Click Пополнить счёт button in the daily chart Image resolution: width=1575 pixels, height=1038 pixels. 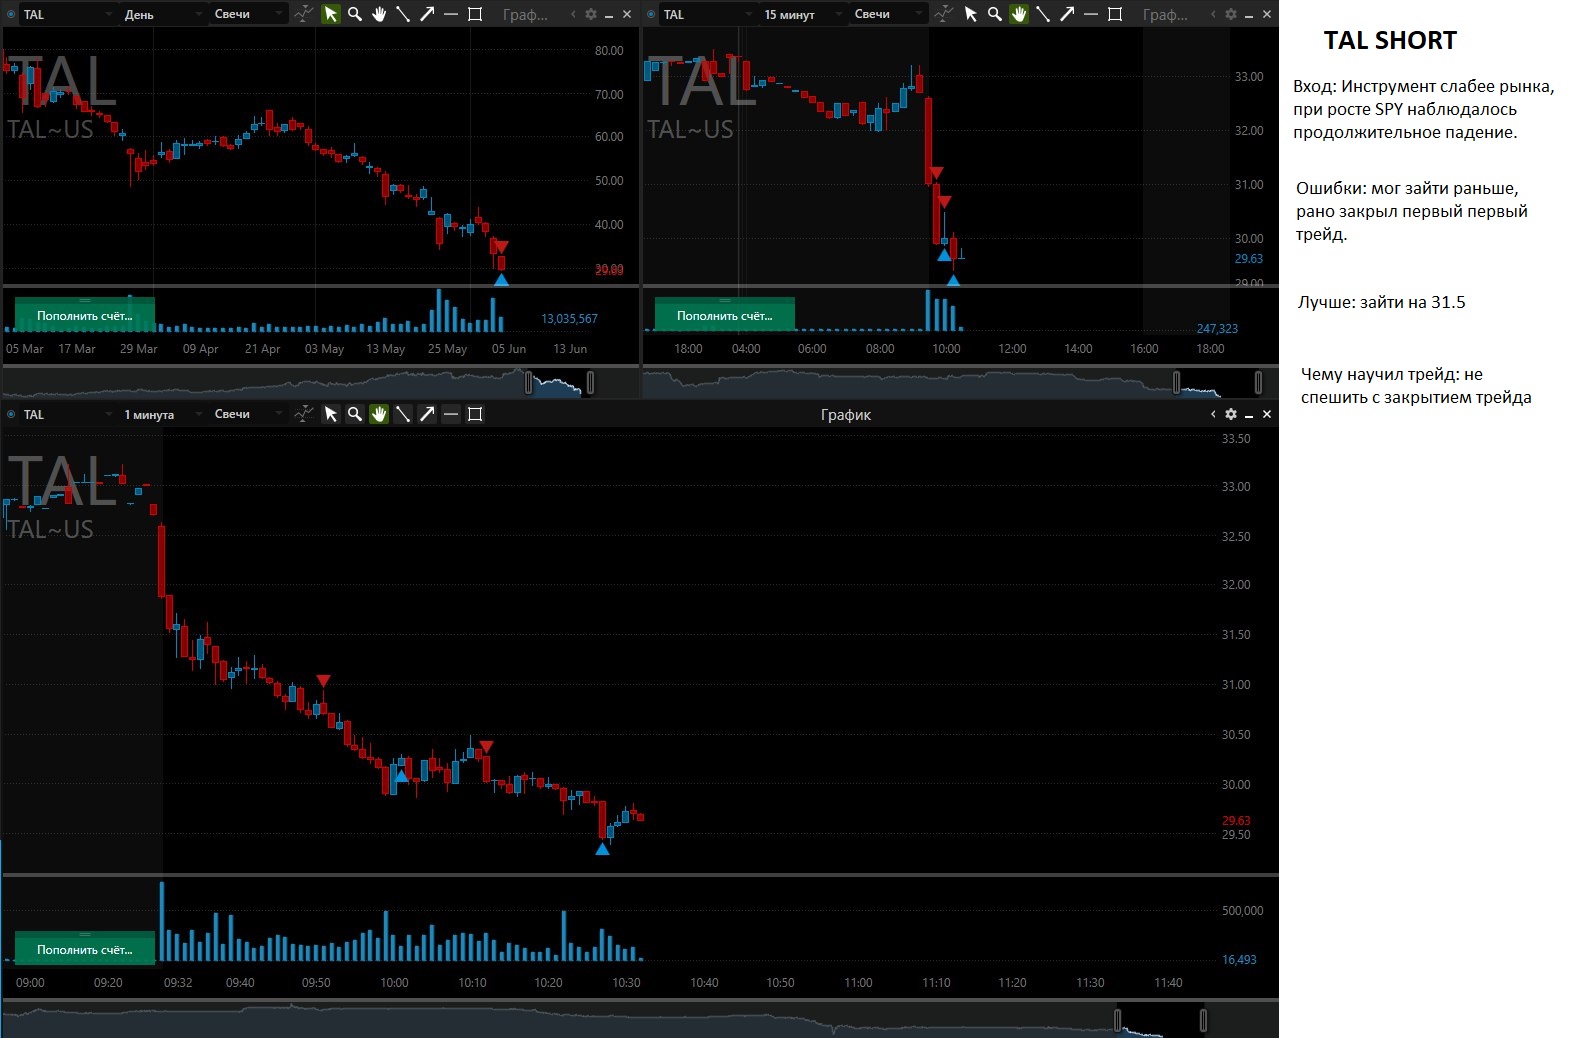pos(85,315)
